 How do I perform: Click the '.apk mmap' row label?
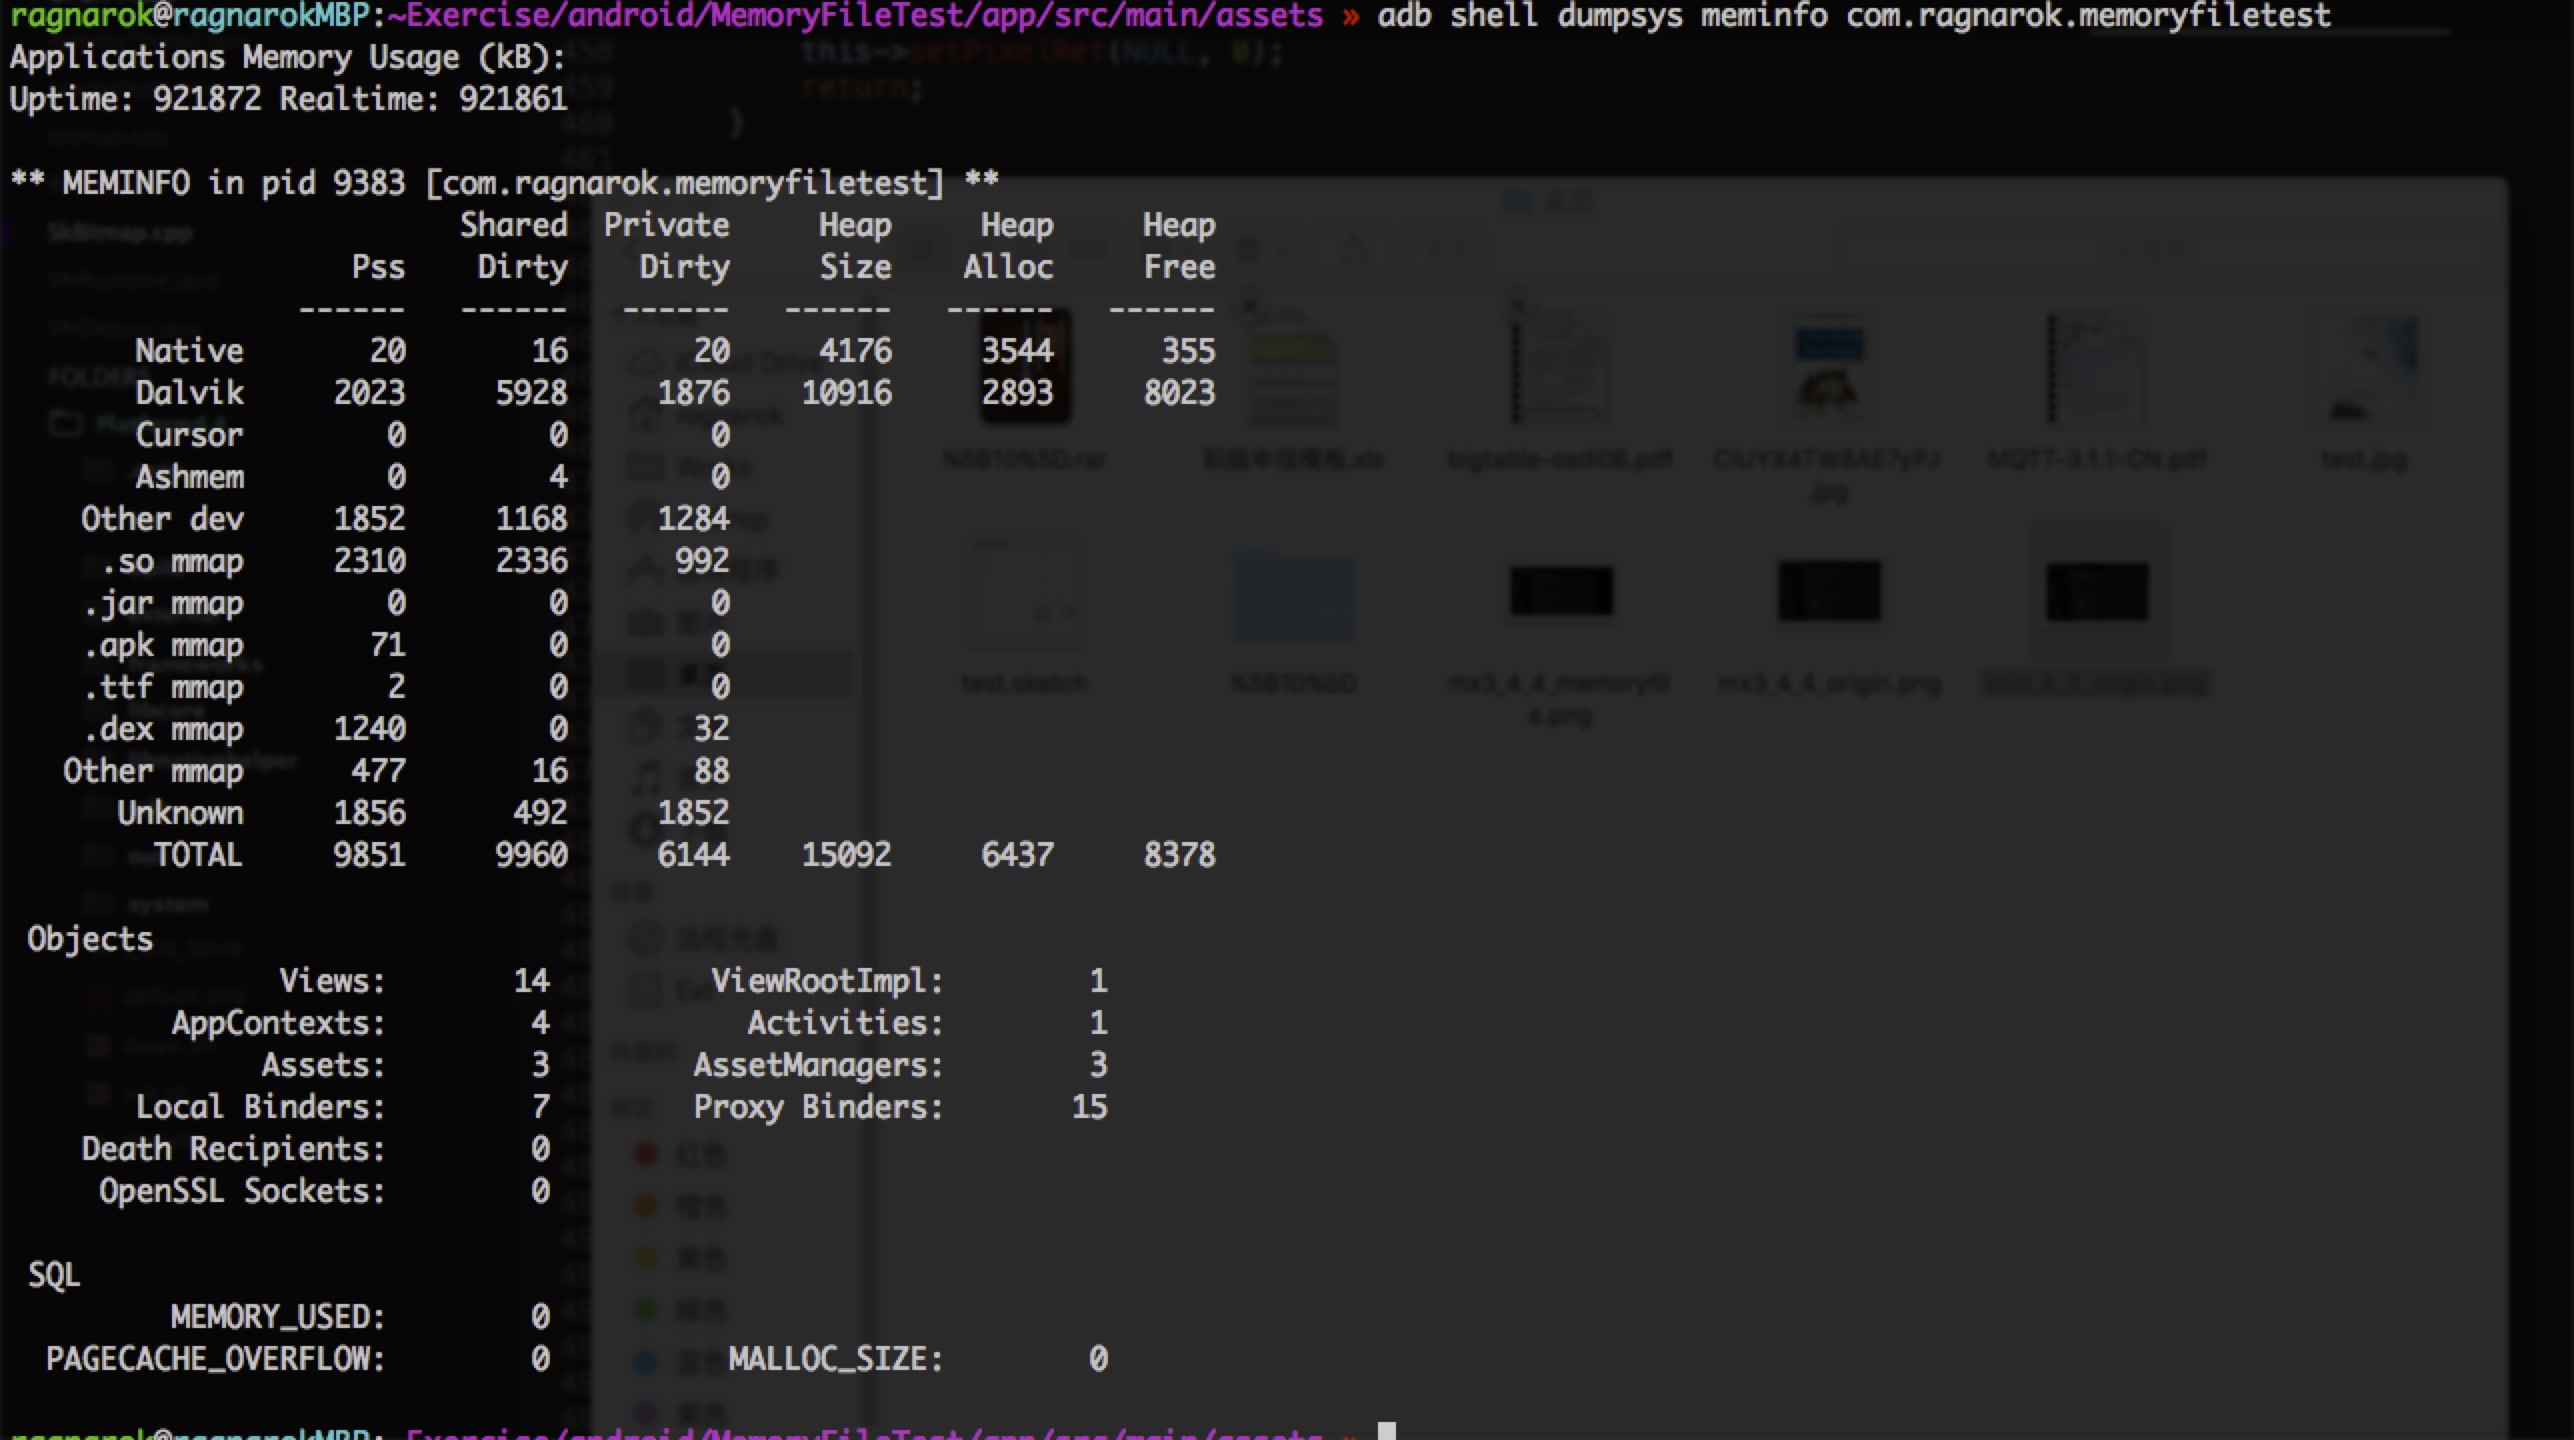(x=162, y=645)
